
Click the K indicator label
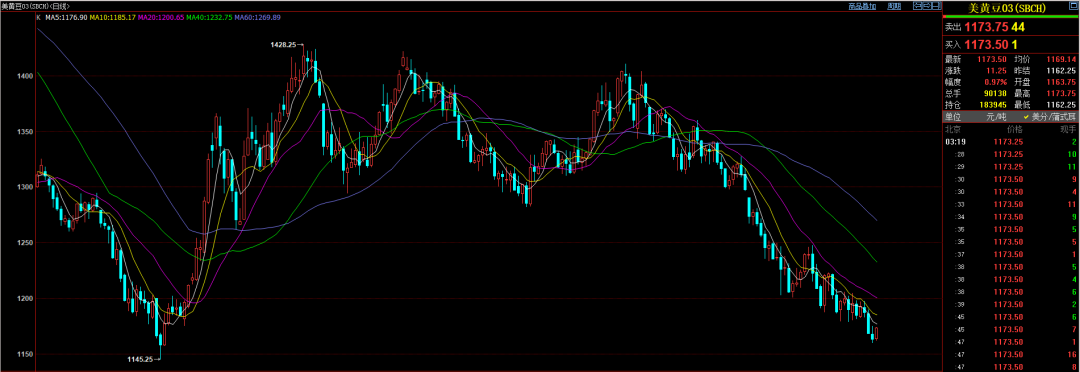click(38, 17)
